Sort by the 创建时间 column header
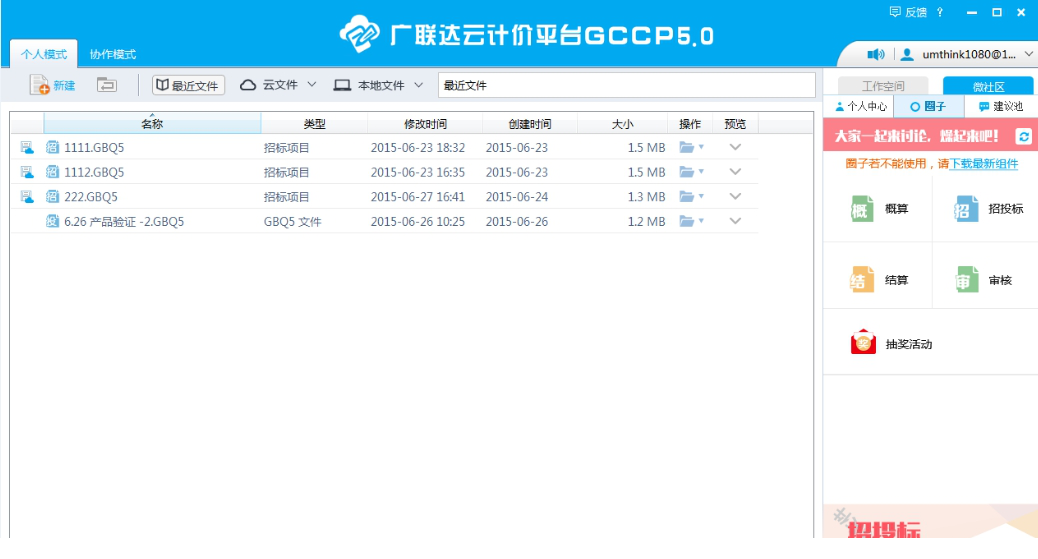The image size is (1038, 559). 530,124
